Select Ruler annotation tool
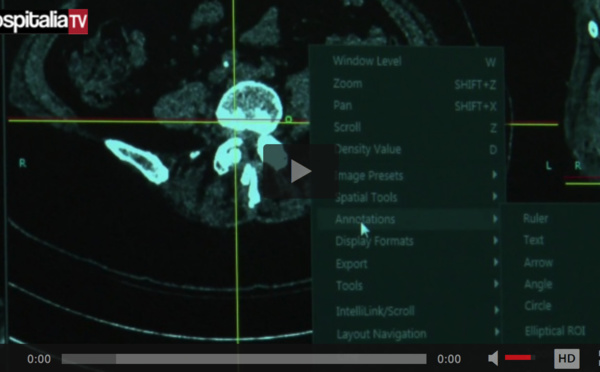Screen dimensions: 600x372 tap(535, 219)
